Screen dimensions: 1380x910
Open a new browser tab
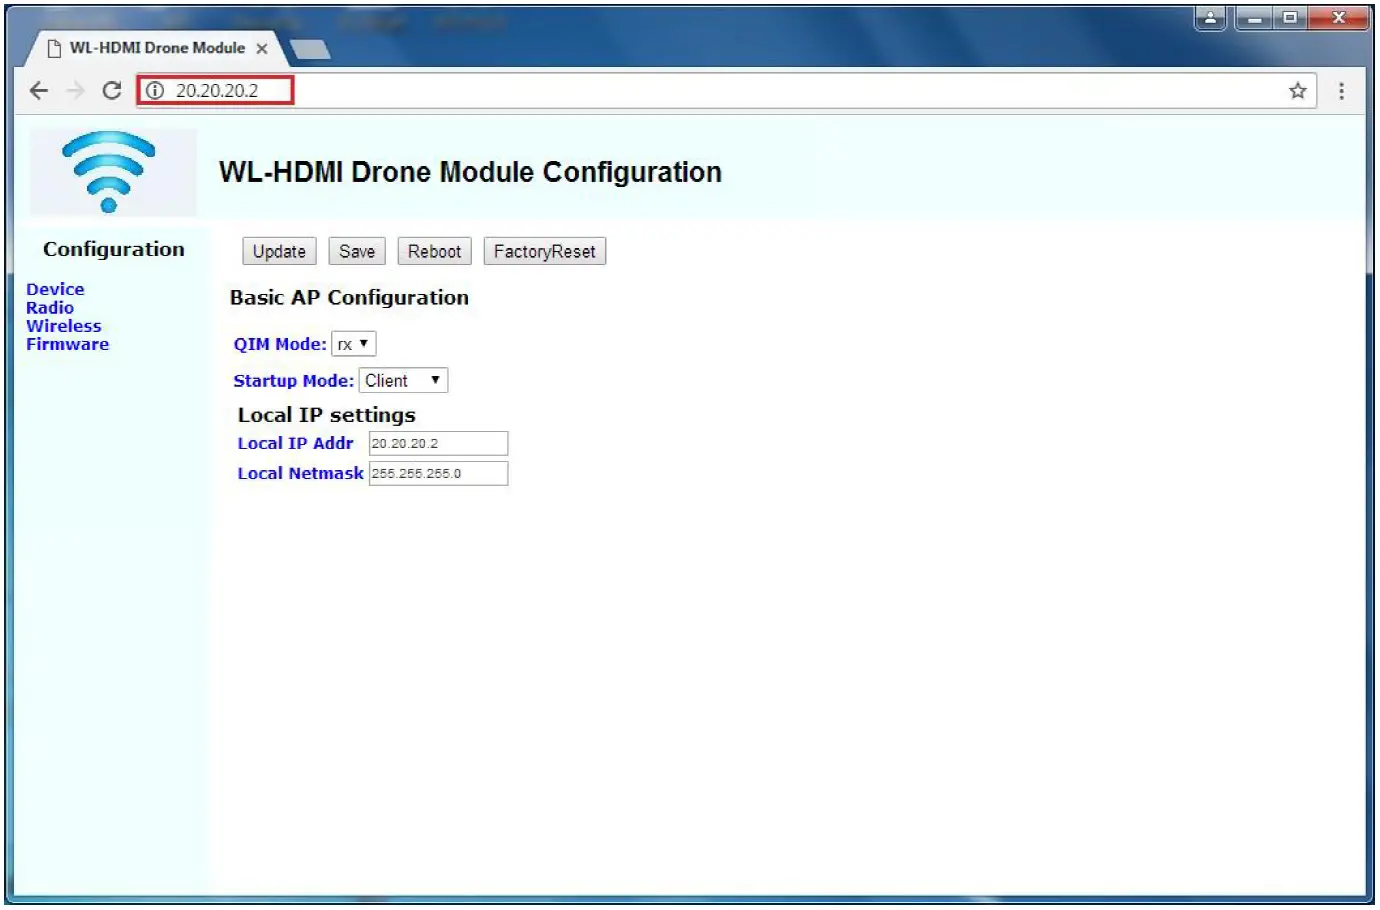[310, 49]
